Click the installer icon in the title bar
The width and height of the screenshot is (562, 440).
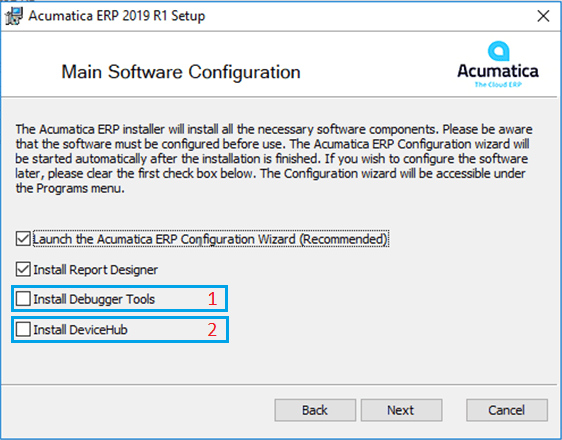pos(14,16)
